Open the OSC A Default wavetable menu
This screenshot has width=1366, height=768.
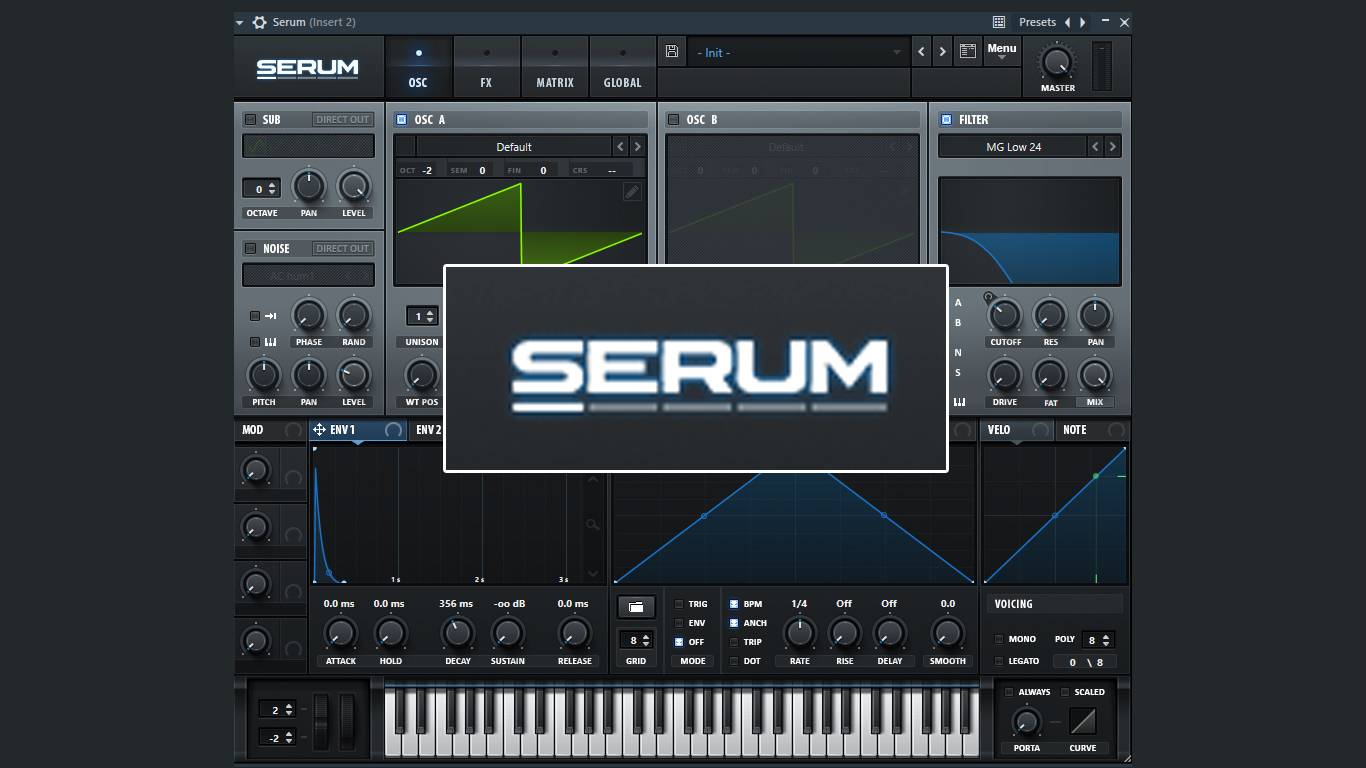point(514,147)
